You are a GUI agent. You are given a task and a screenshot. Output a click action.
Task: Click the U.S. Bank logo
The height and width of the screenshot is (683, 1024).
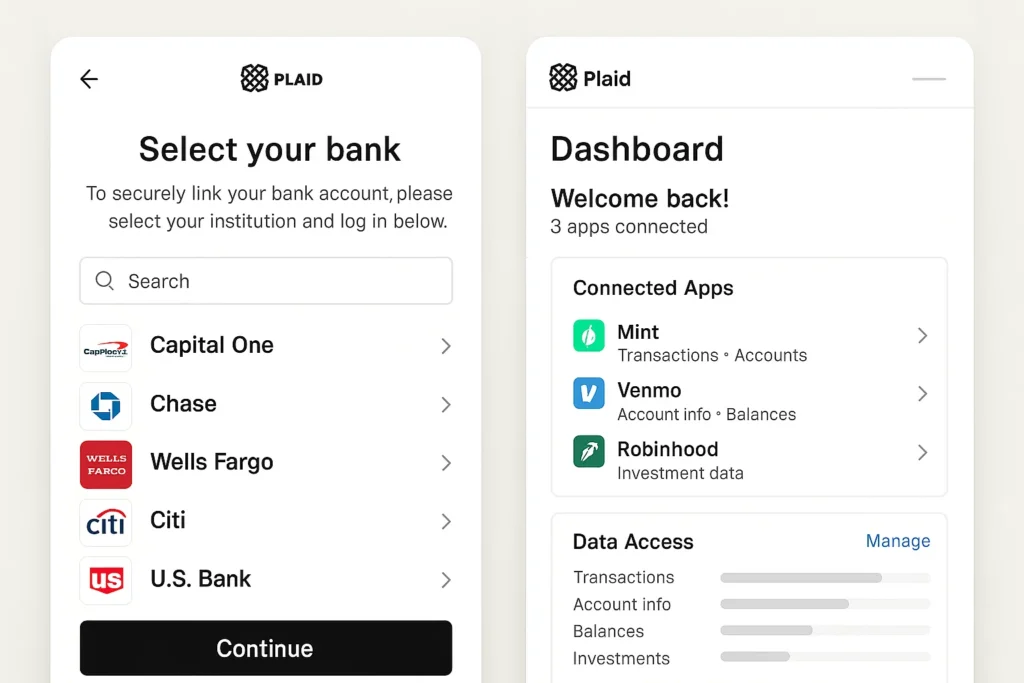tap(105, 580)
